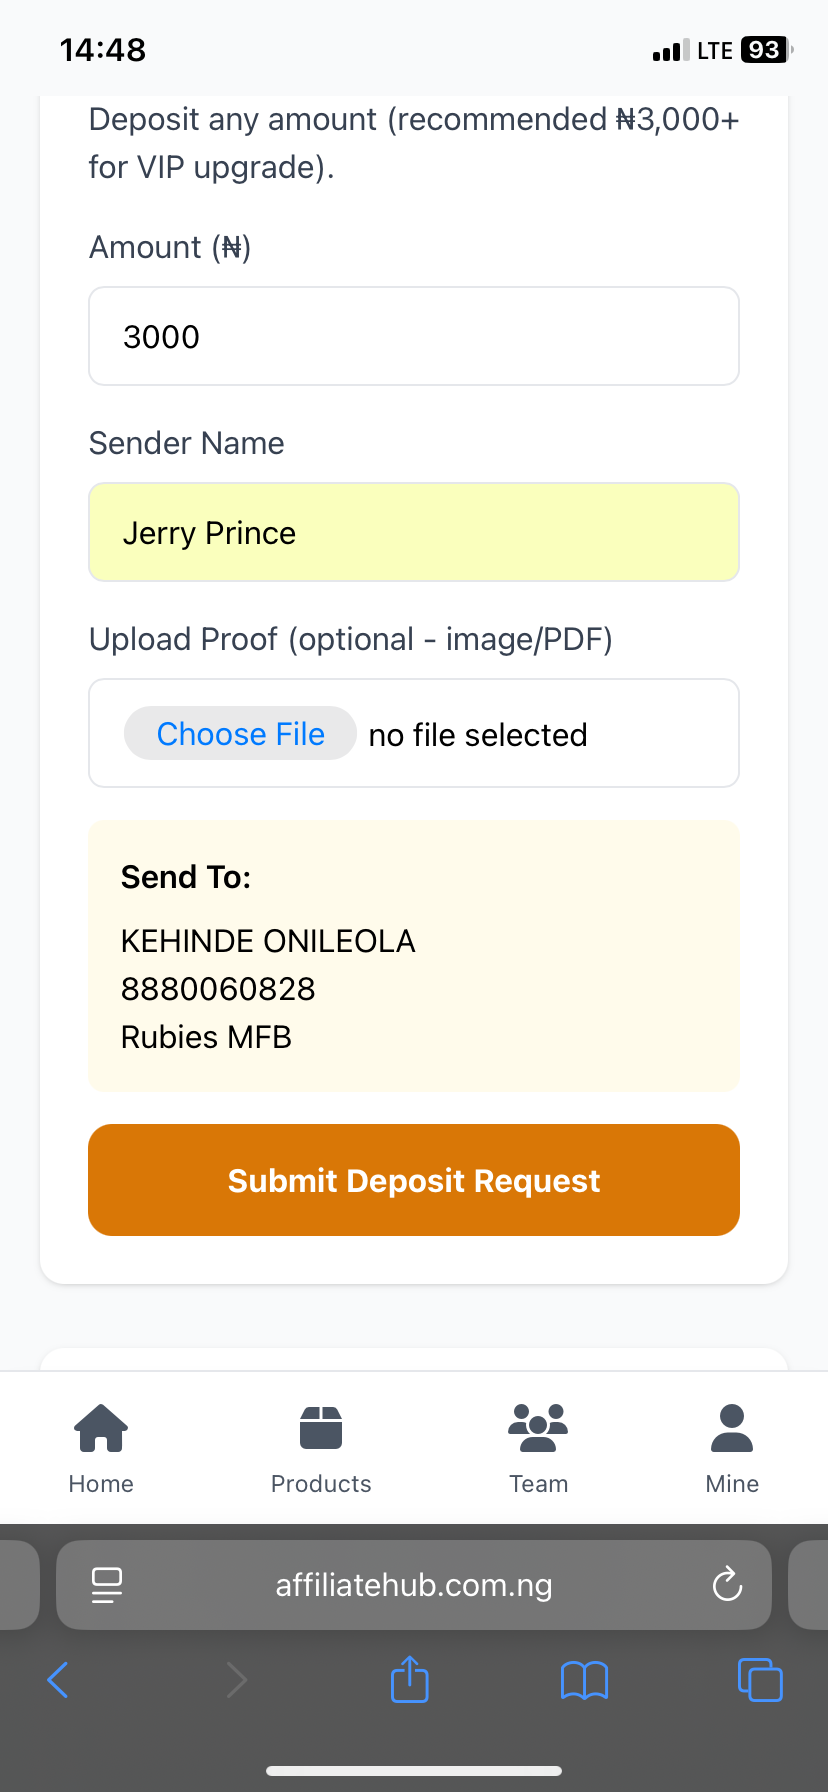The height and width of the screenshot is (1792, 828).
Task: Open Safari bookmarks book icon
Action: tap(585, 1680)
